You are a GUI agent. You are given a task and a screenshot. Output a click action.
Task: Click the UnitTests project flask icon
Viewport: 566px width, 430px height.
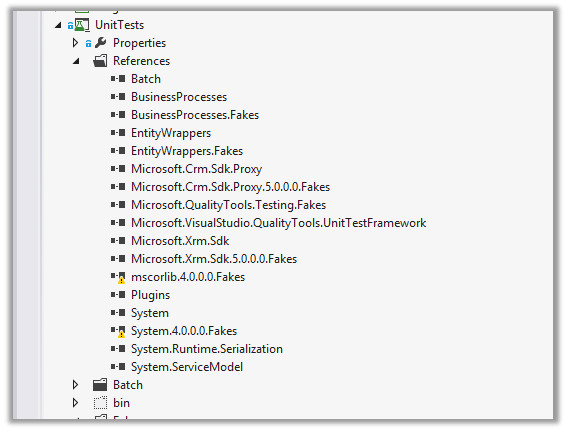pyautogui.click(x=82, y=25)
